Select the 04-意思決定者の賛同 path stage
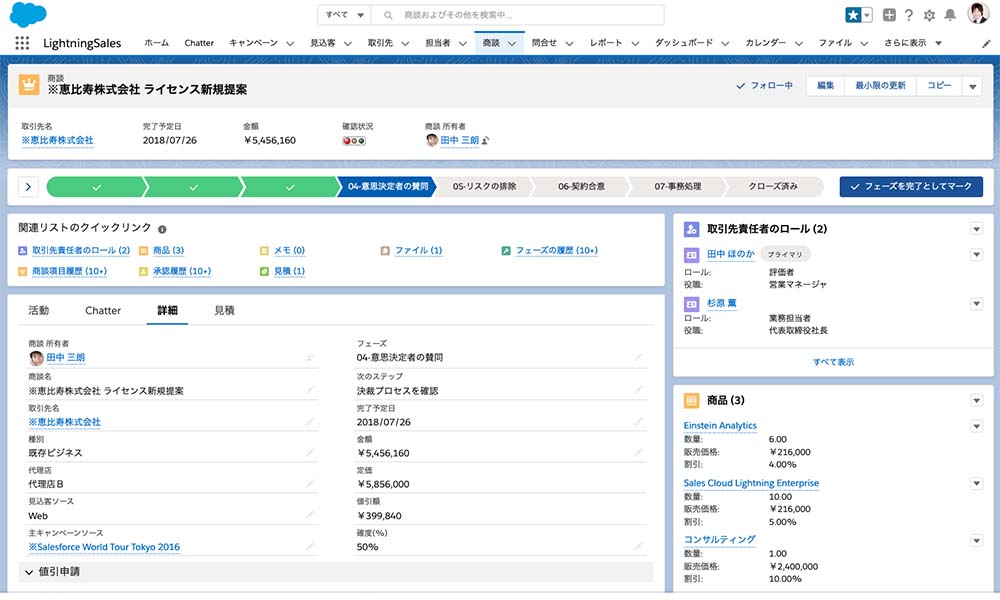 (387, 186)
